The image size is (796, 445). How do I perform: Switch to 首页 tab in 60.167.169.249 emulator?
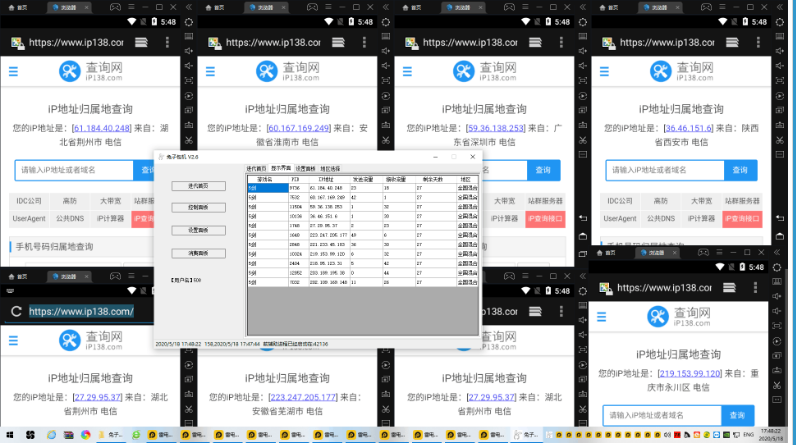pos(215,7)
